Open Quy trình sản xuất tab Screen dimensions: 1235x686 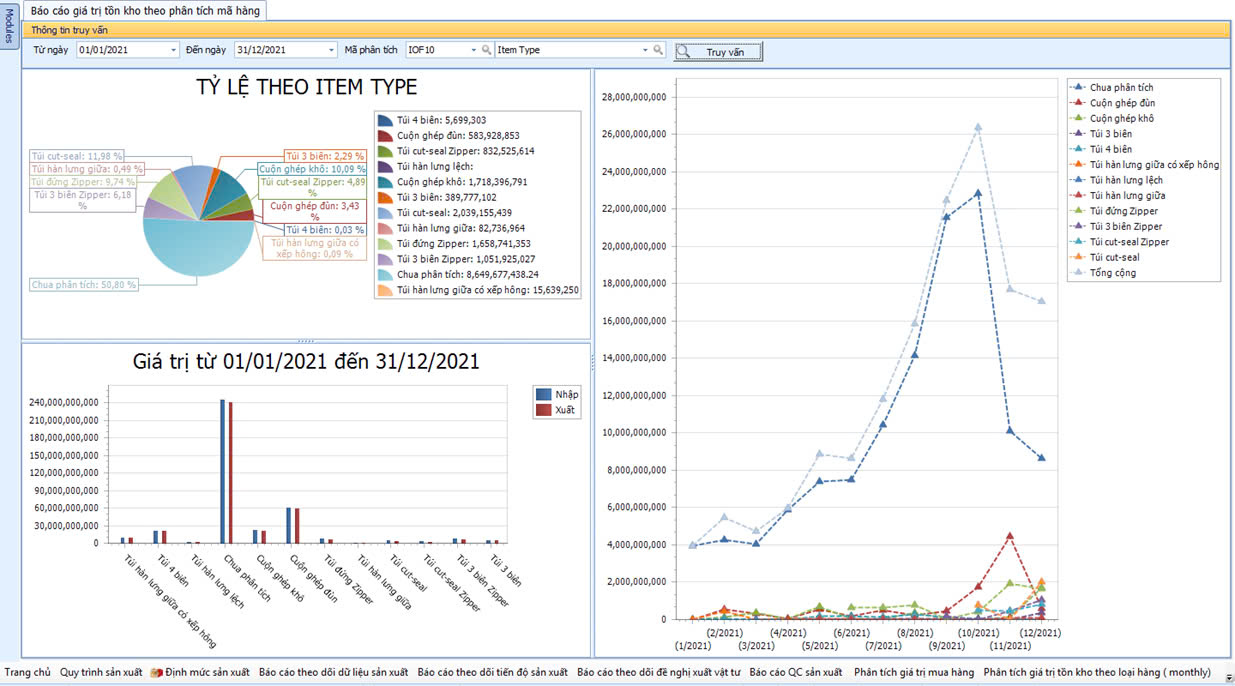point(101,673)
